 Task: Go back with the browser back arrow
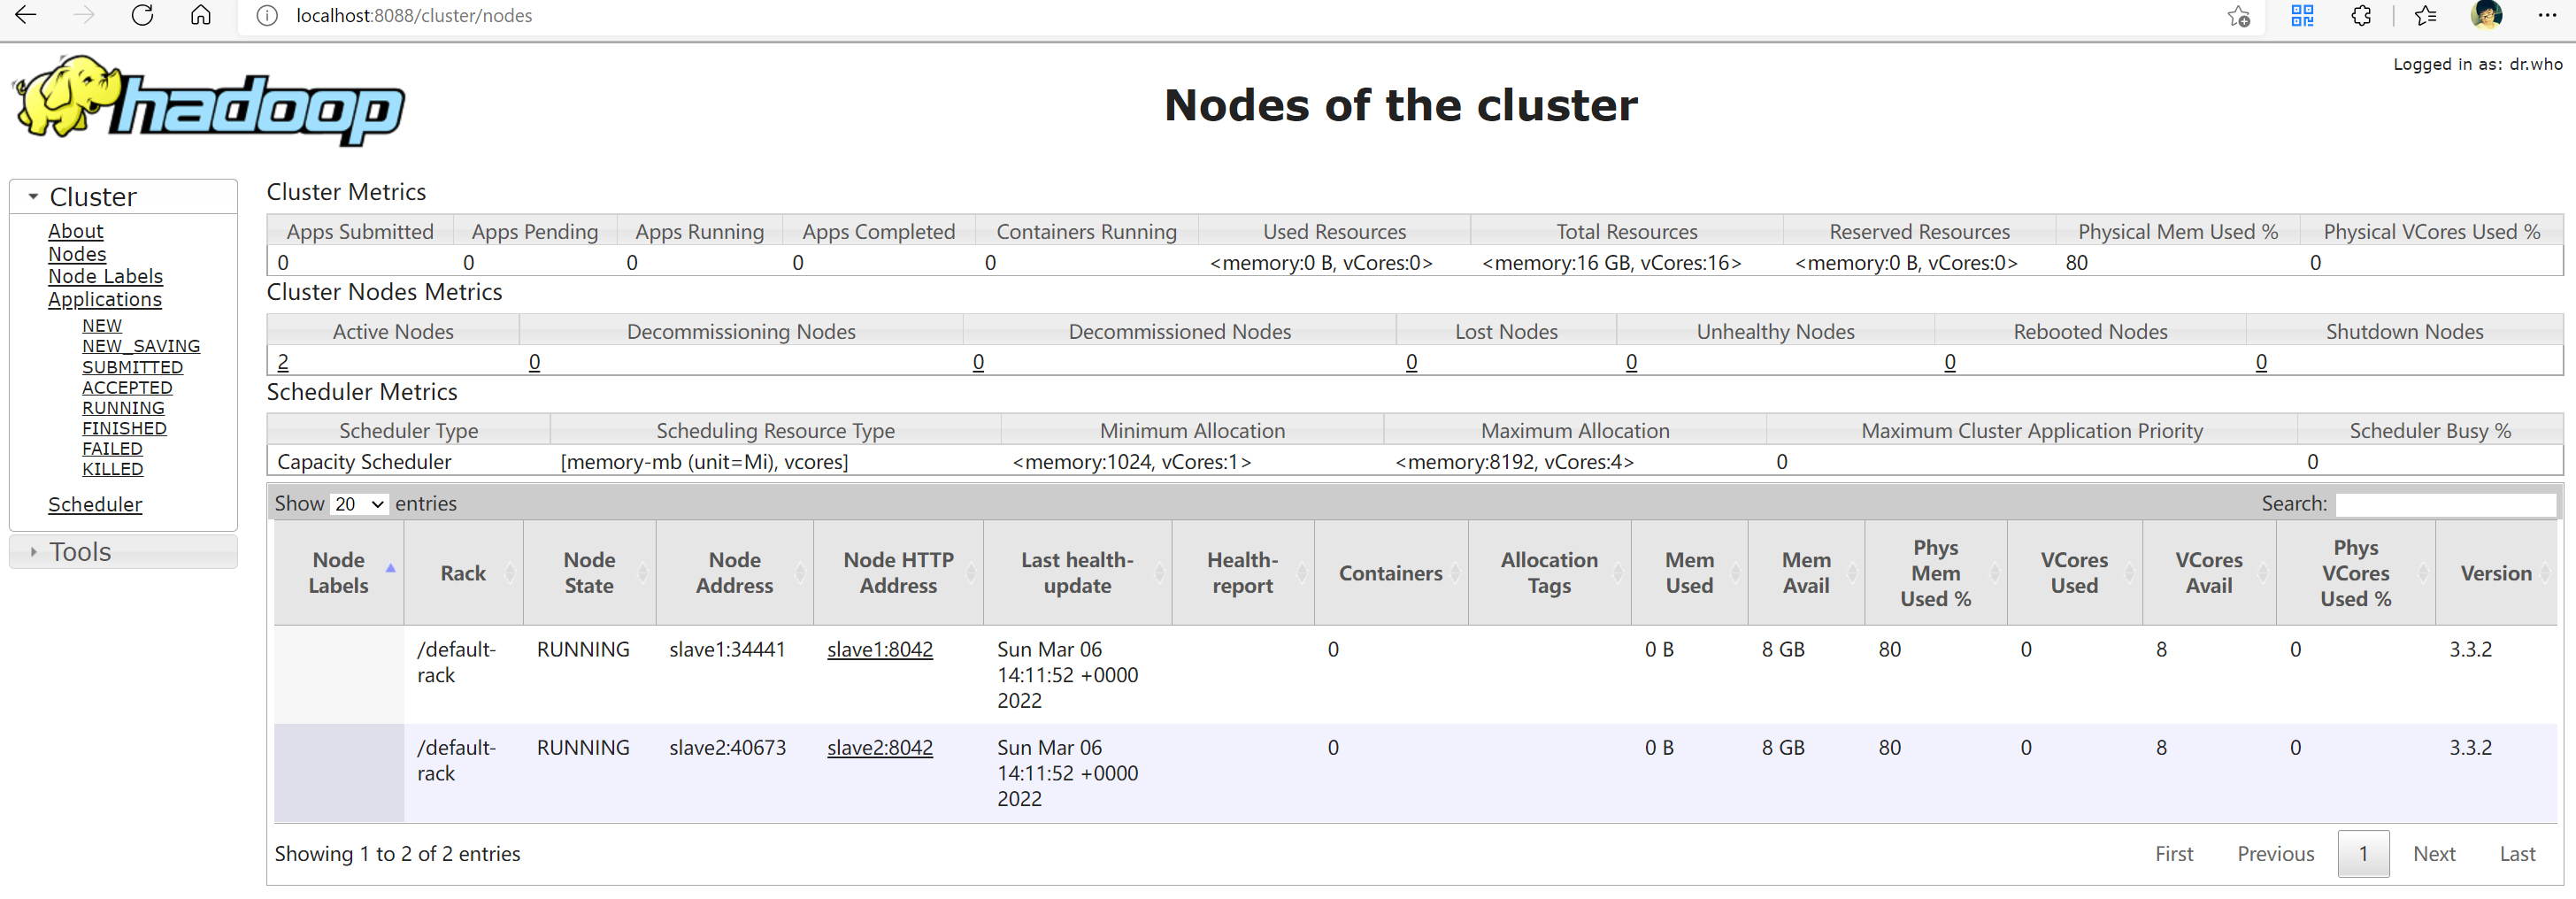[26, 15]
